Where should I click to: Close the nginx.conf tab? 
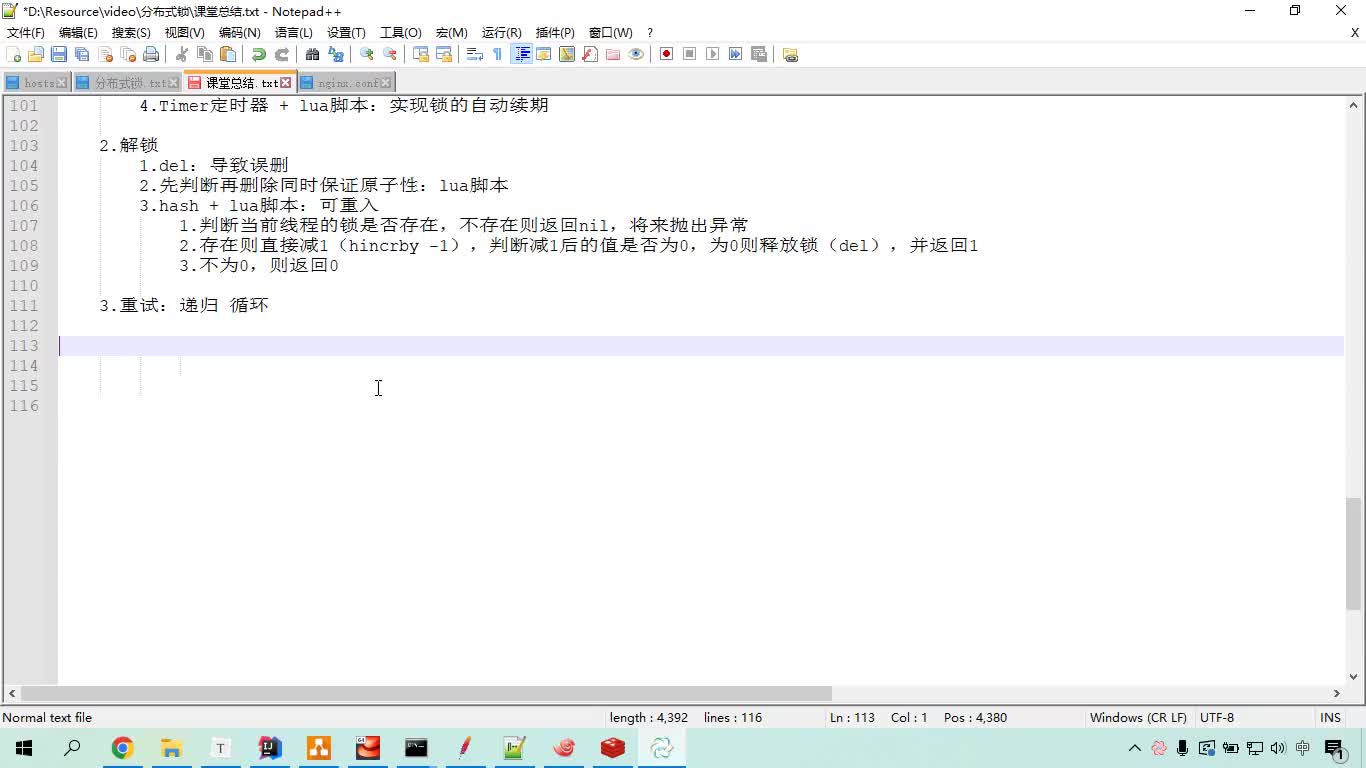point(387,83)
